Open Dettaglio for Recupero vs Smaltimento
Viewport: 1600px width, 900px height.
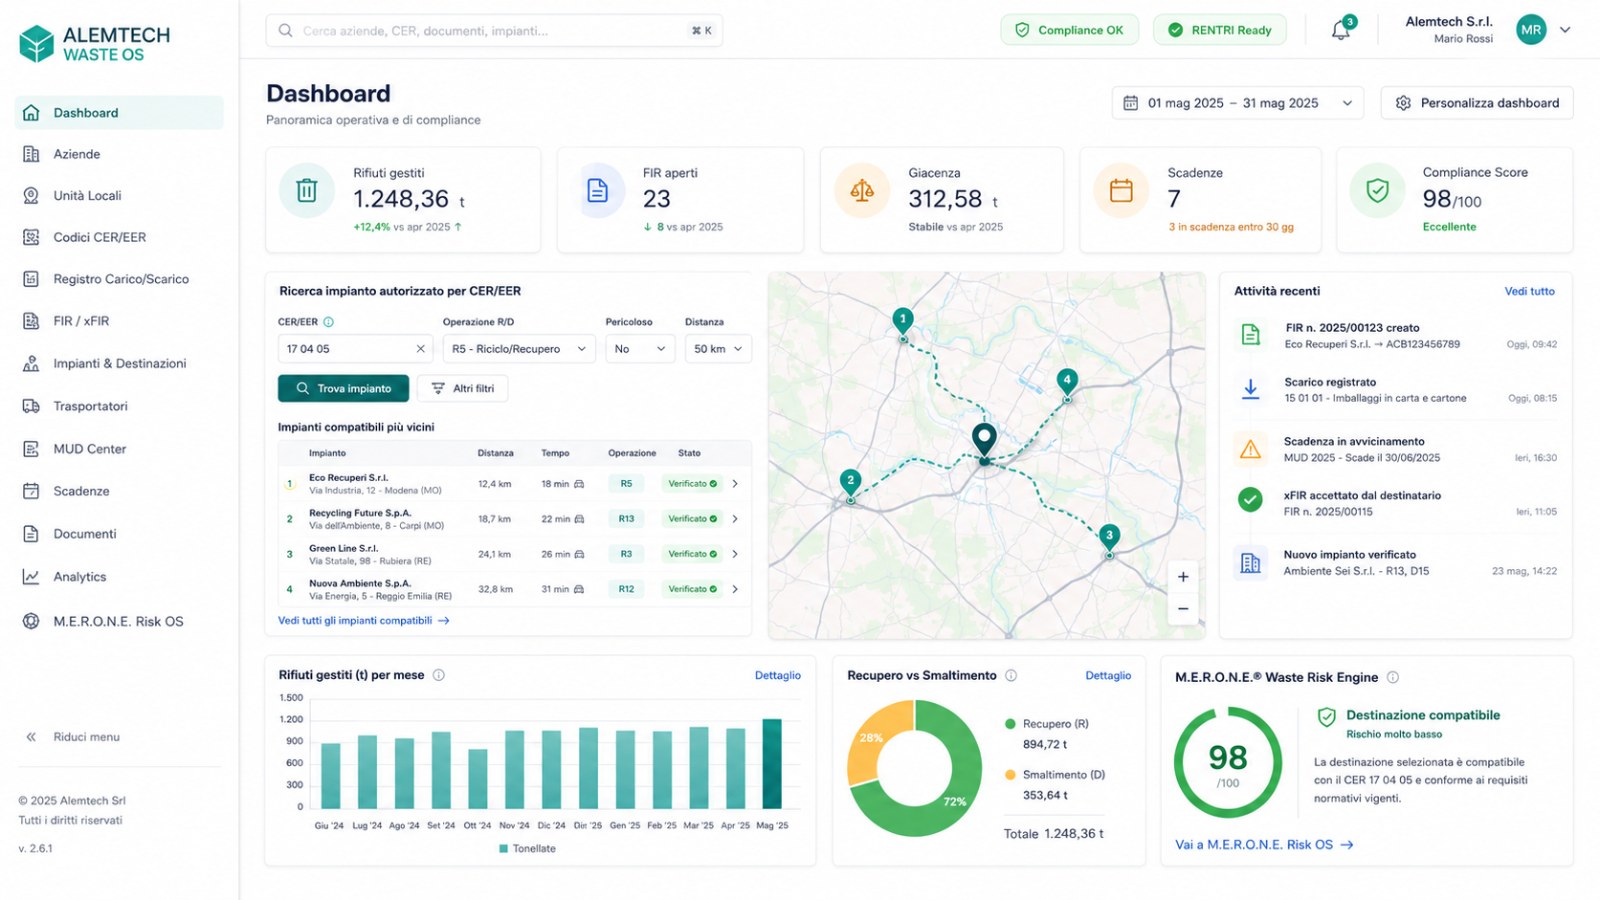[1108, 676]
